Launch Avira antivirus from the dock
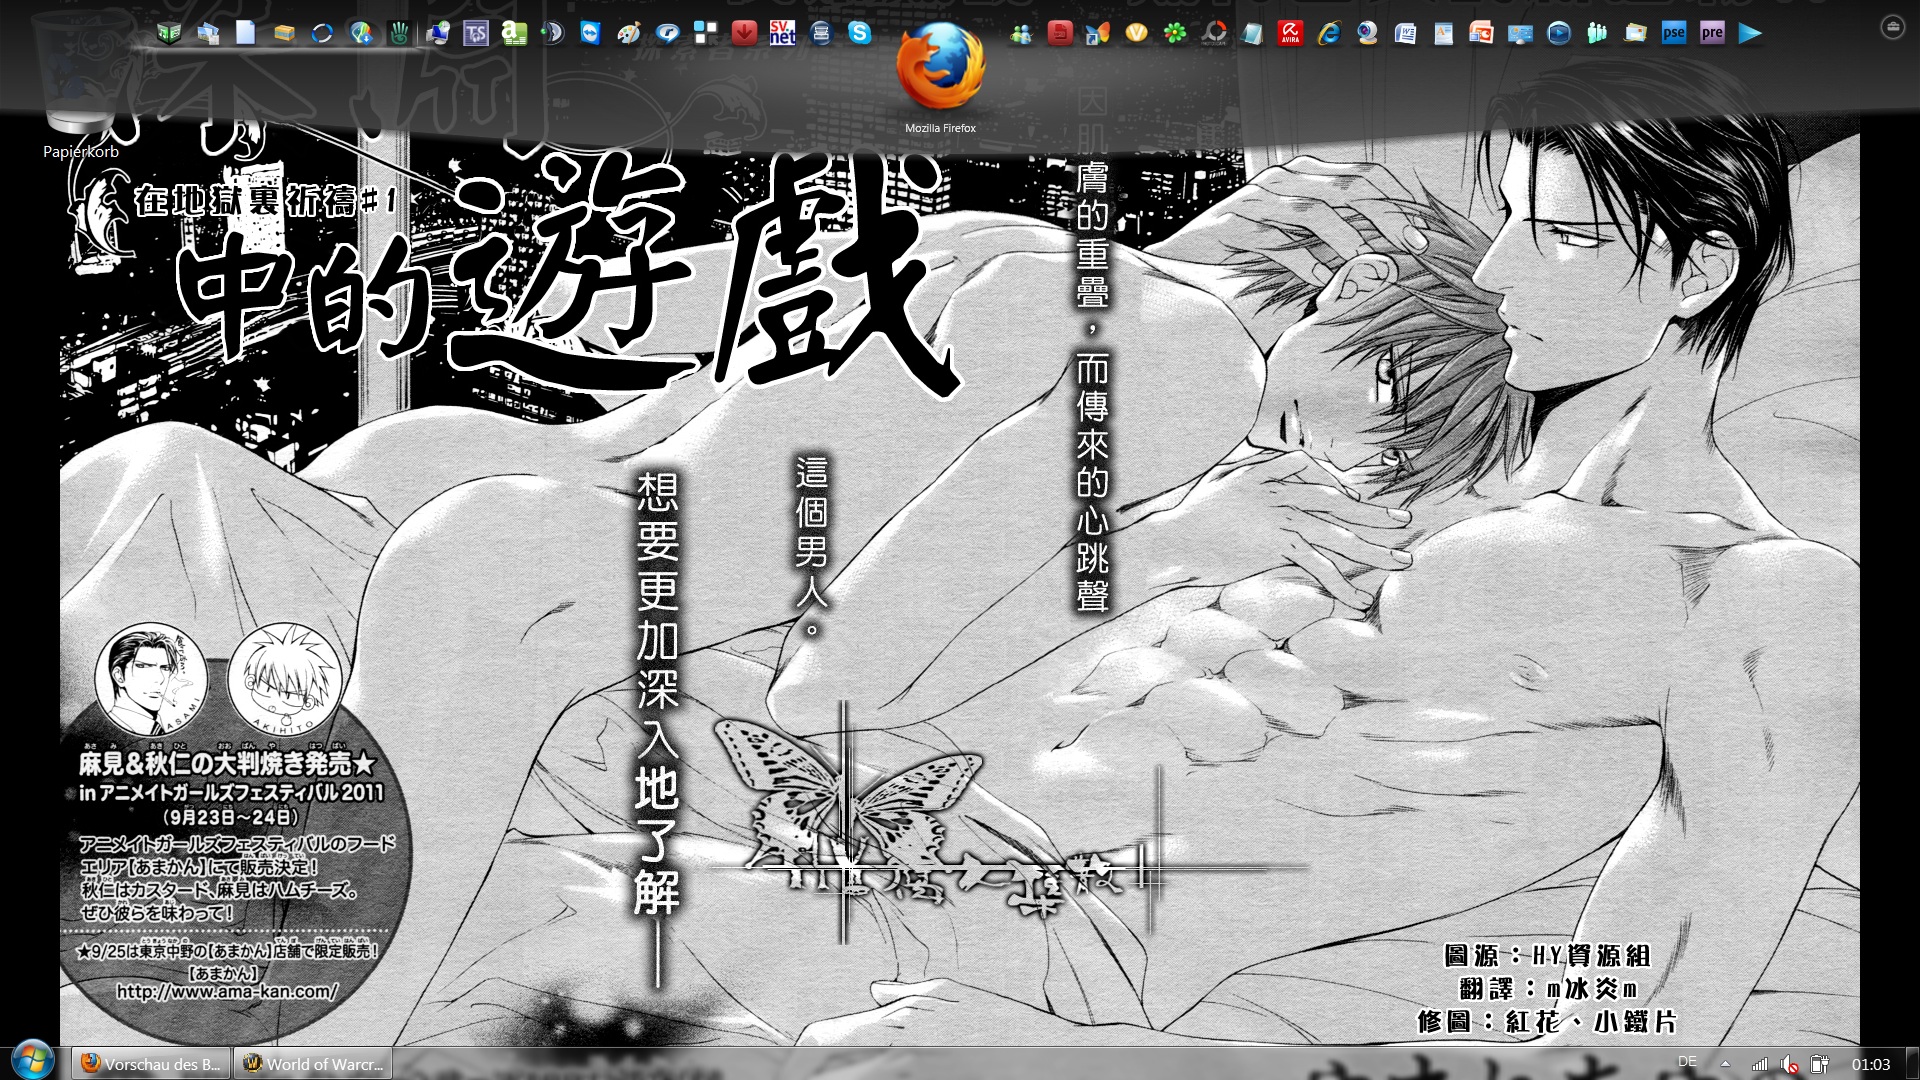The width and height of the screenshot is (1920, 1080). pos(1290,33)
